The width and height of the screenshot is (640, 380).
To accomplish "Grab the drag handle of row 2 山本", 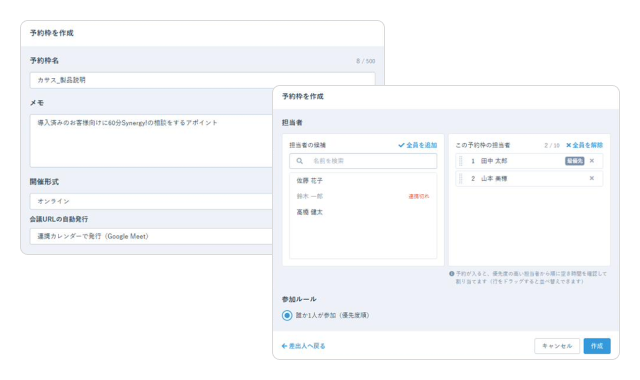I will pyautogui.click(x=461, y=178).
